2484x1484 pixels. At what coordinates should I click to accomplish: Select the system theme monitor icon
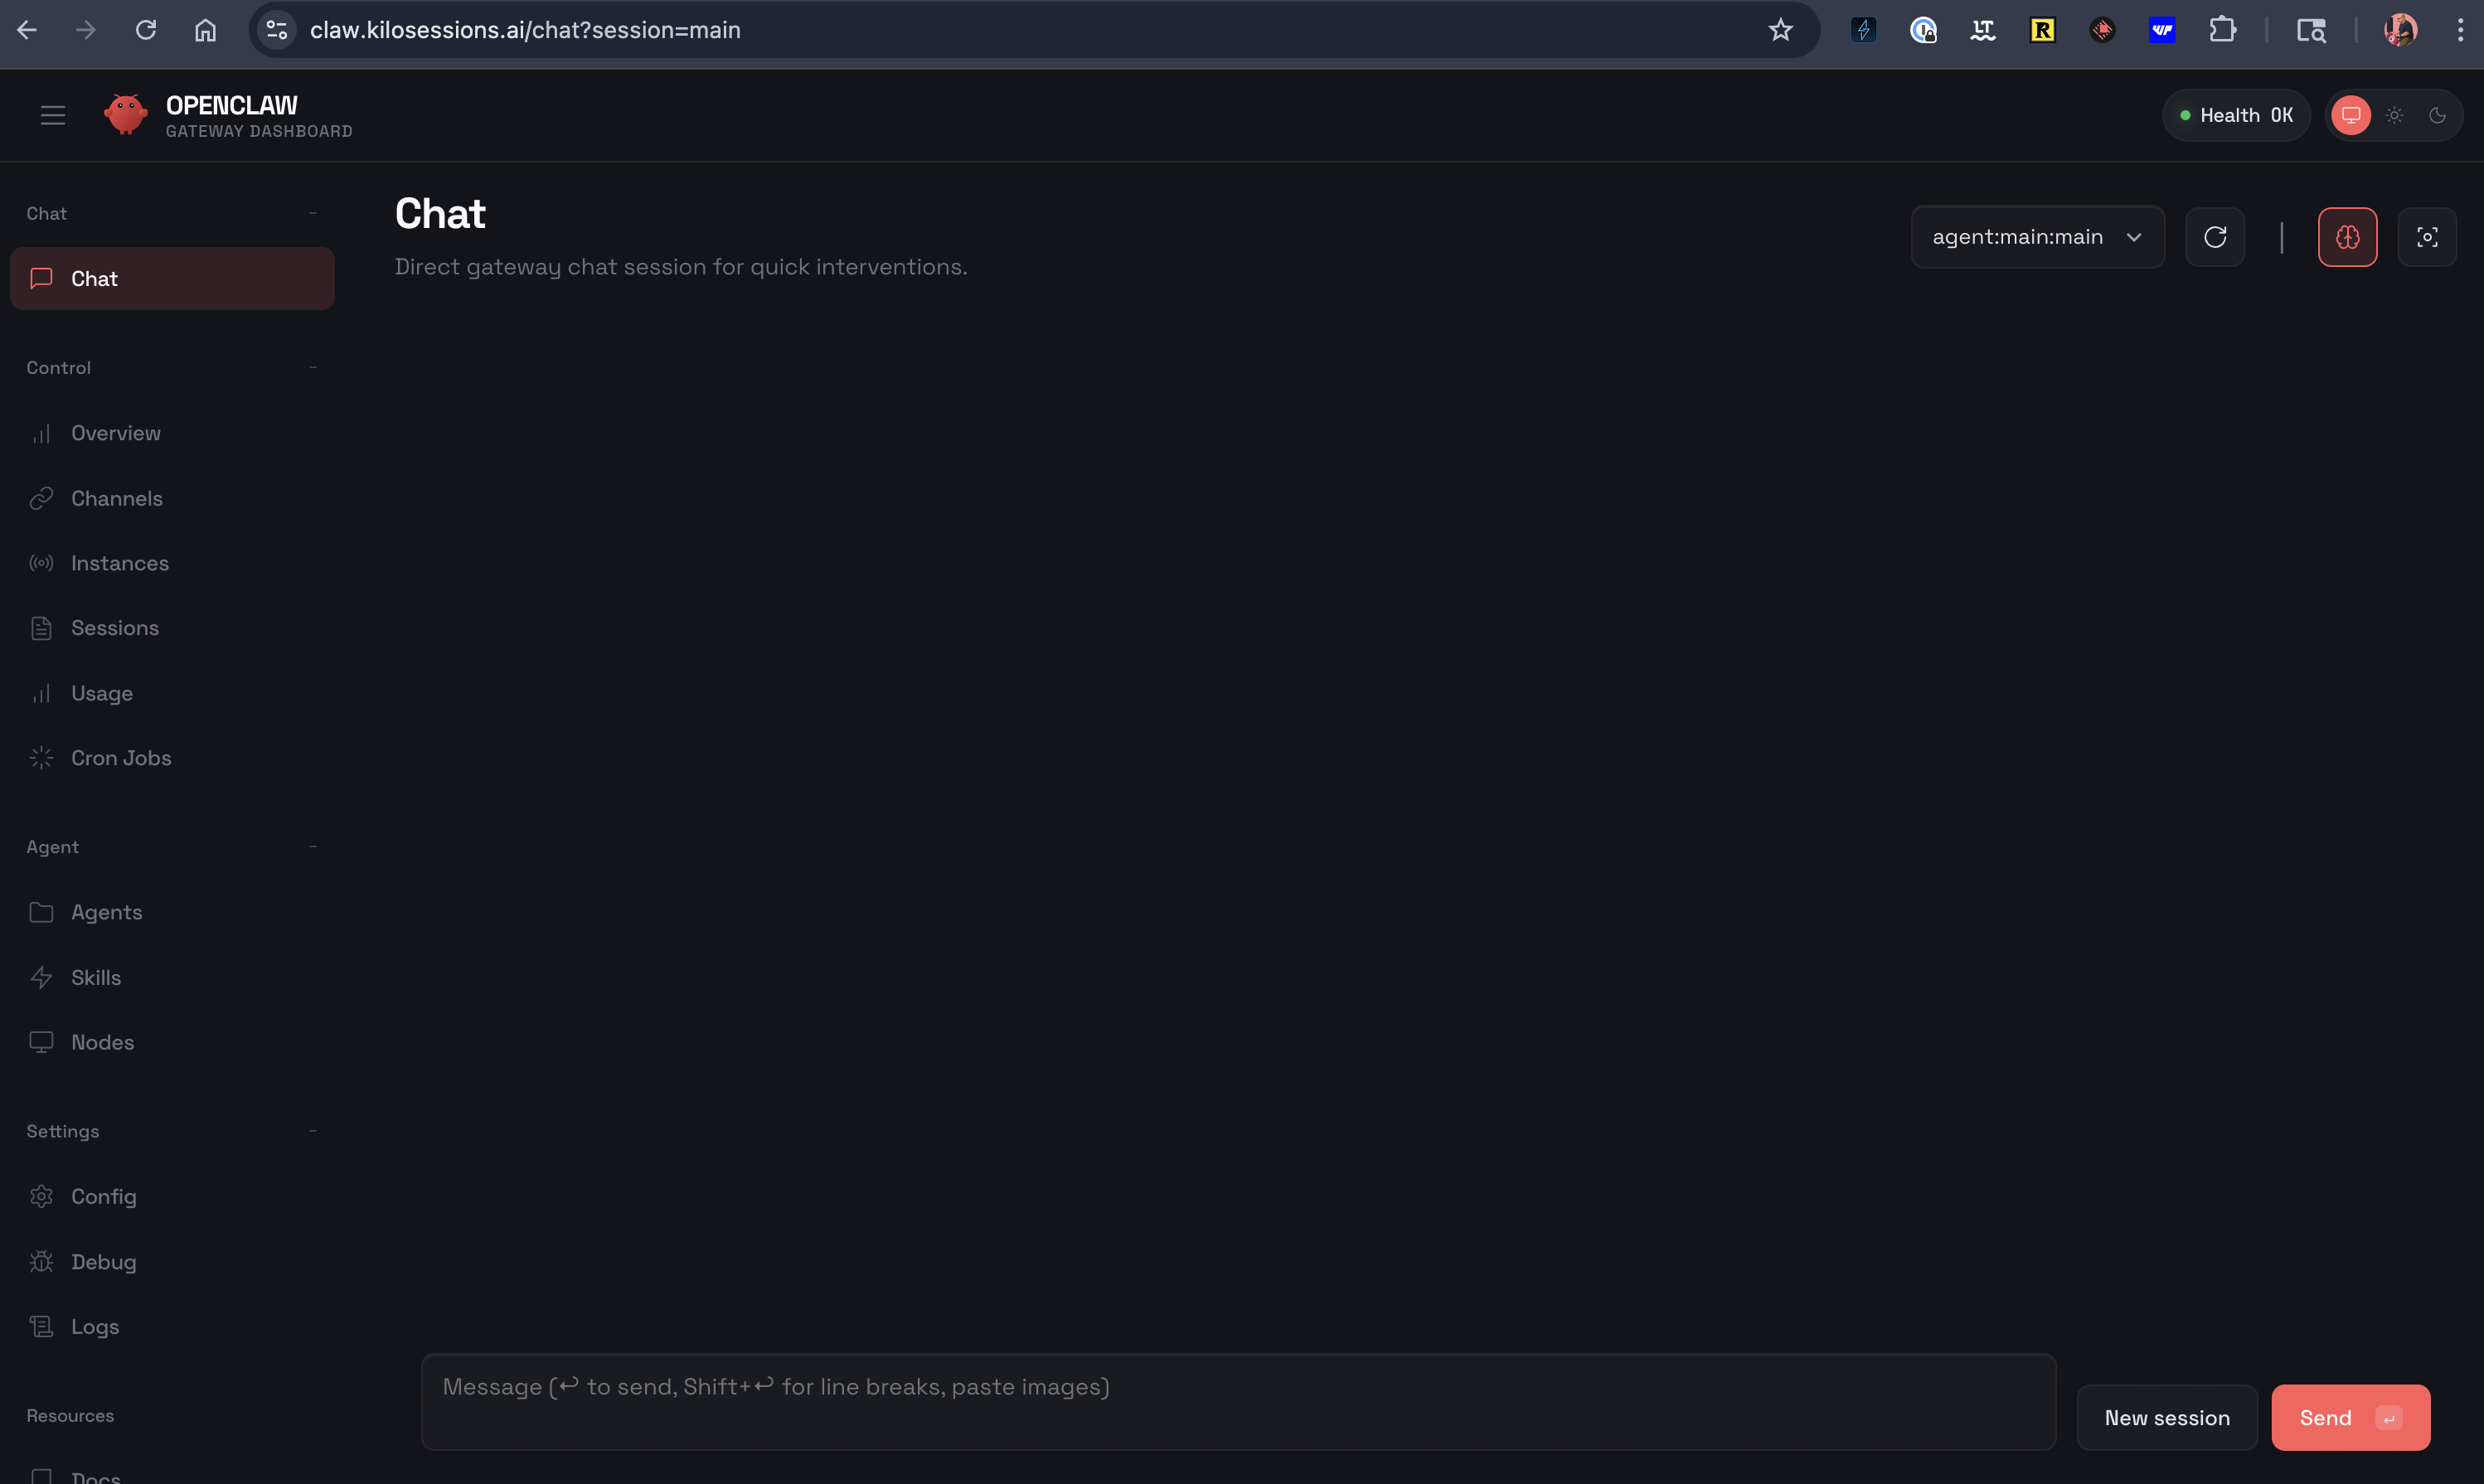2350,116
